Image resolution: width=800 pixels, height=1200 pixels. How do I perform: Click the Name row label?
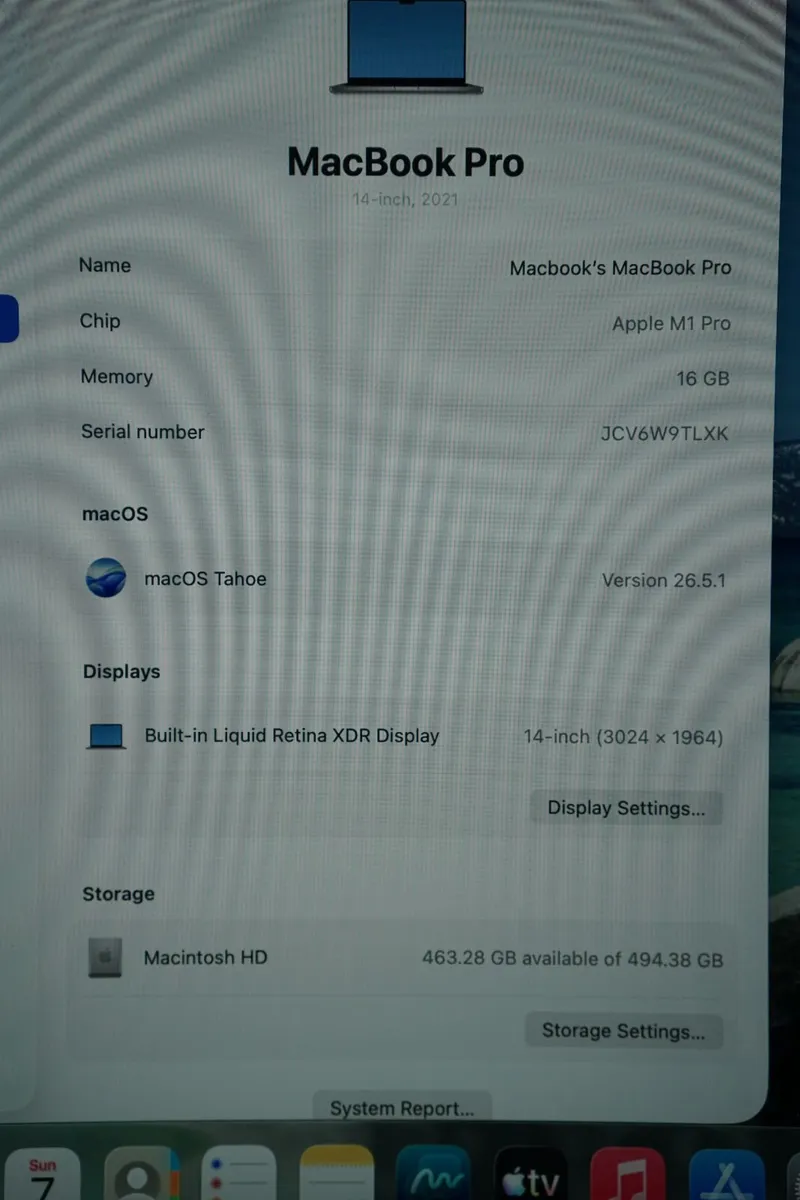[105, 265]
